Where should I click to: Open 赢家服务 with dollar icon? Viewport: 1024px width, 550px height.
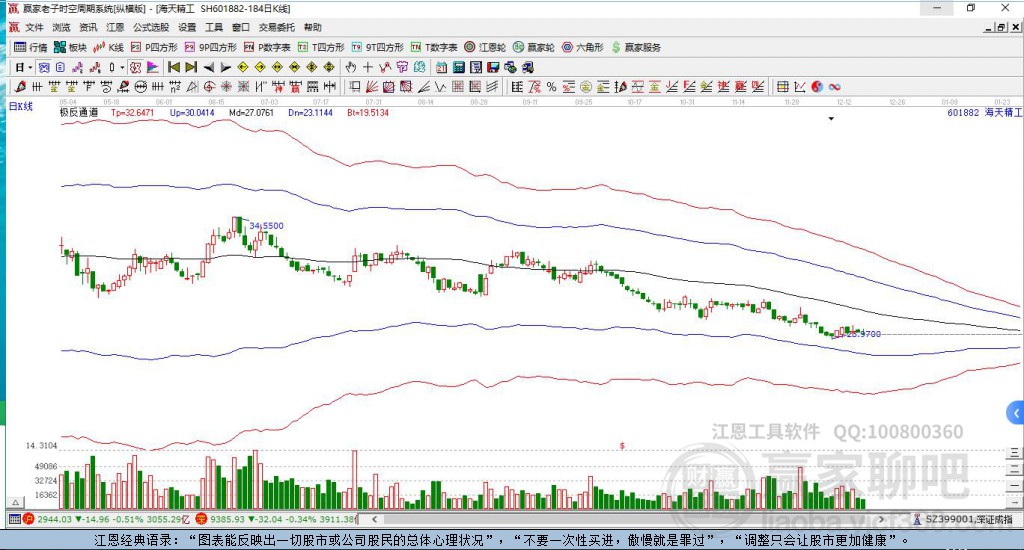pos(635,47)
